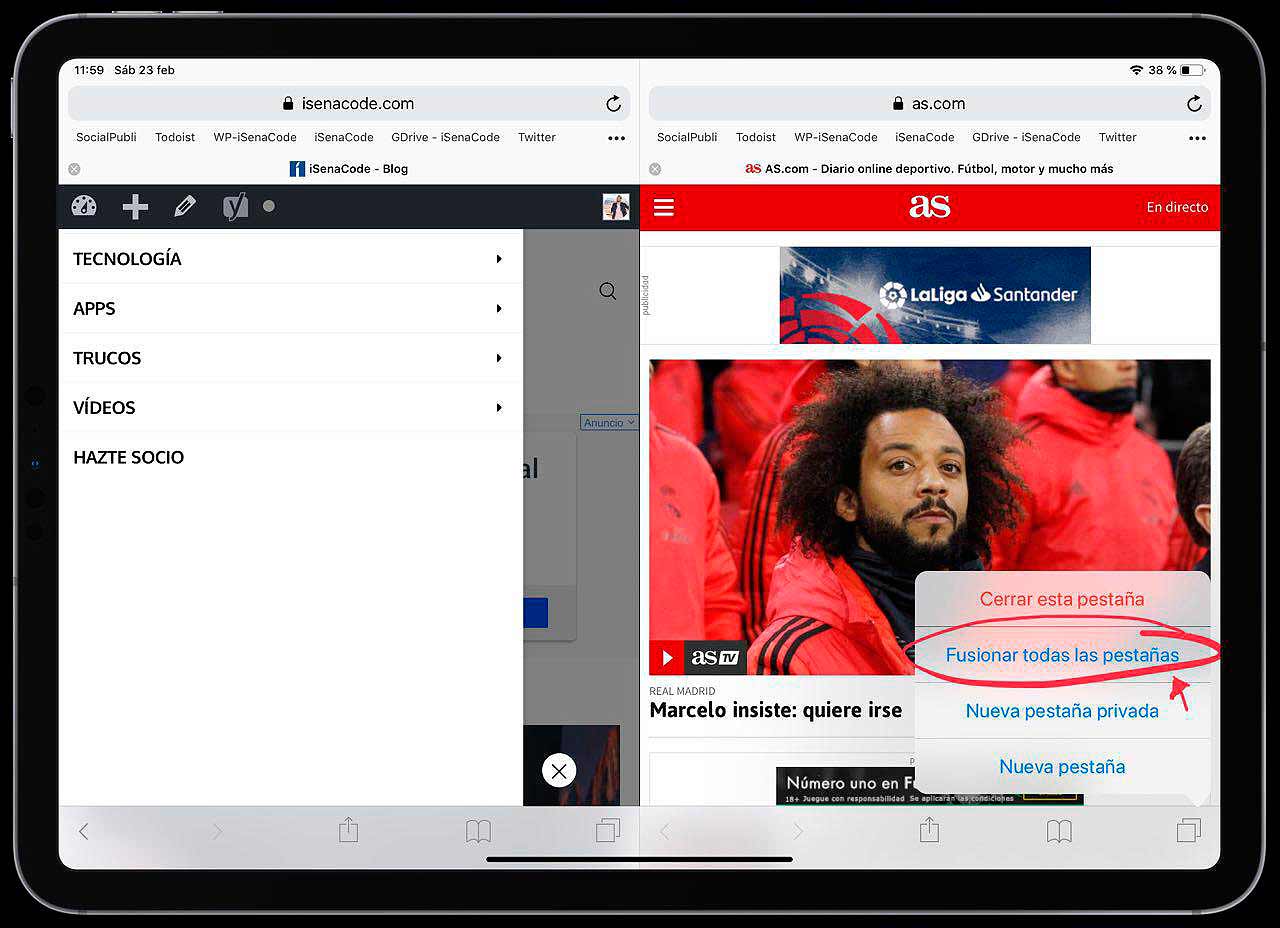Expand the VÍDEOS submenu arrow
The image size is (1280, 928).
pyautogui.click(x=499, y=408)
